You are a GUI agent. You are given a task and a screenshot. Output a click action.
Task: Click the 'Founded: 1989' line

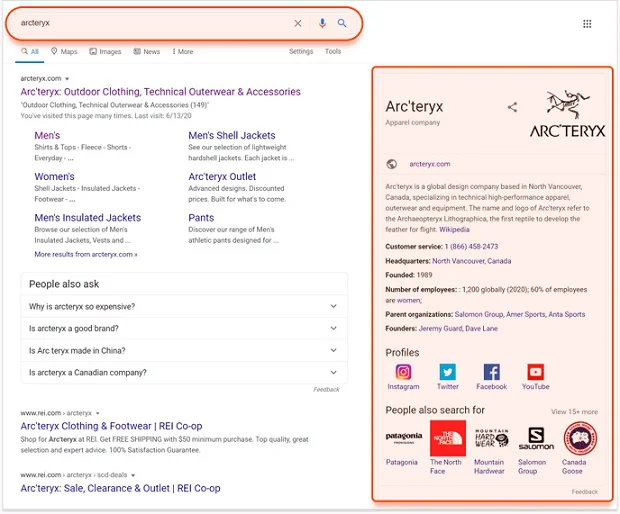coord(409,275)
